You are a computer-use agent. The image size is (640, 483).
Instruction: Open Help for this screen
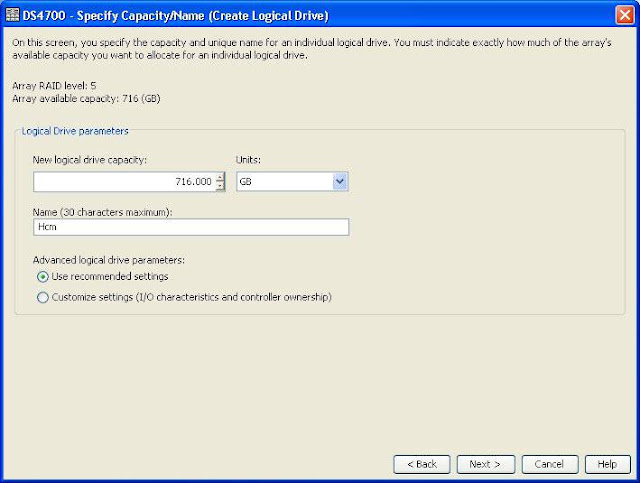(607, 464)
